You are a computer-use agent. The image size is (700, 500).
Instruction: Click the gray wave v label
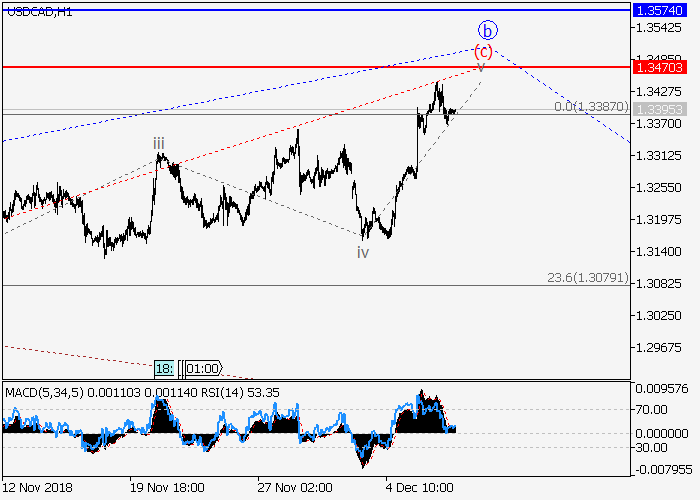[481, 67]
